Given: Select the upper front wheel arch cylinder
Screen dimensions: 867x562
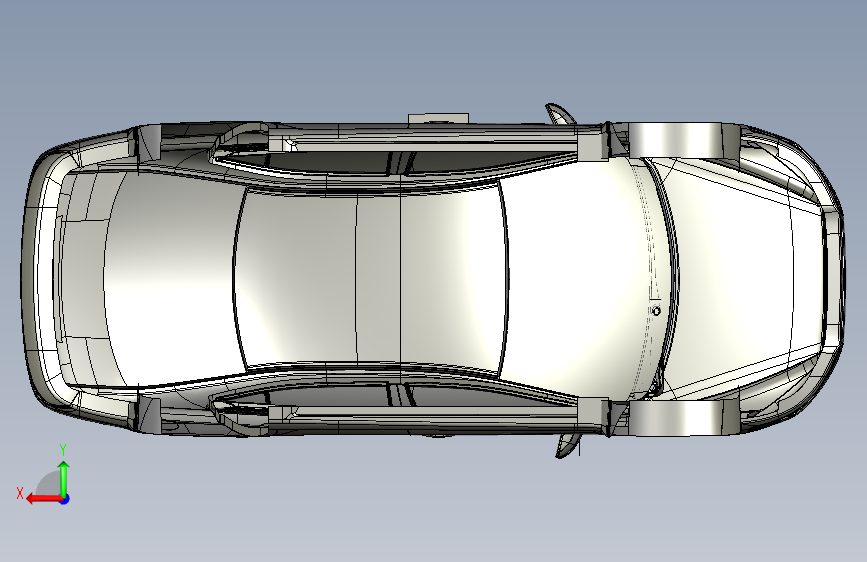Looking at the screenshot, I should pos(683,139).
